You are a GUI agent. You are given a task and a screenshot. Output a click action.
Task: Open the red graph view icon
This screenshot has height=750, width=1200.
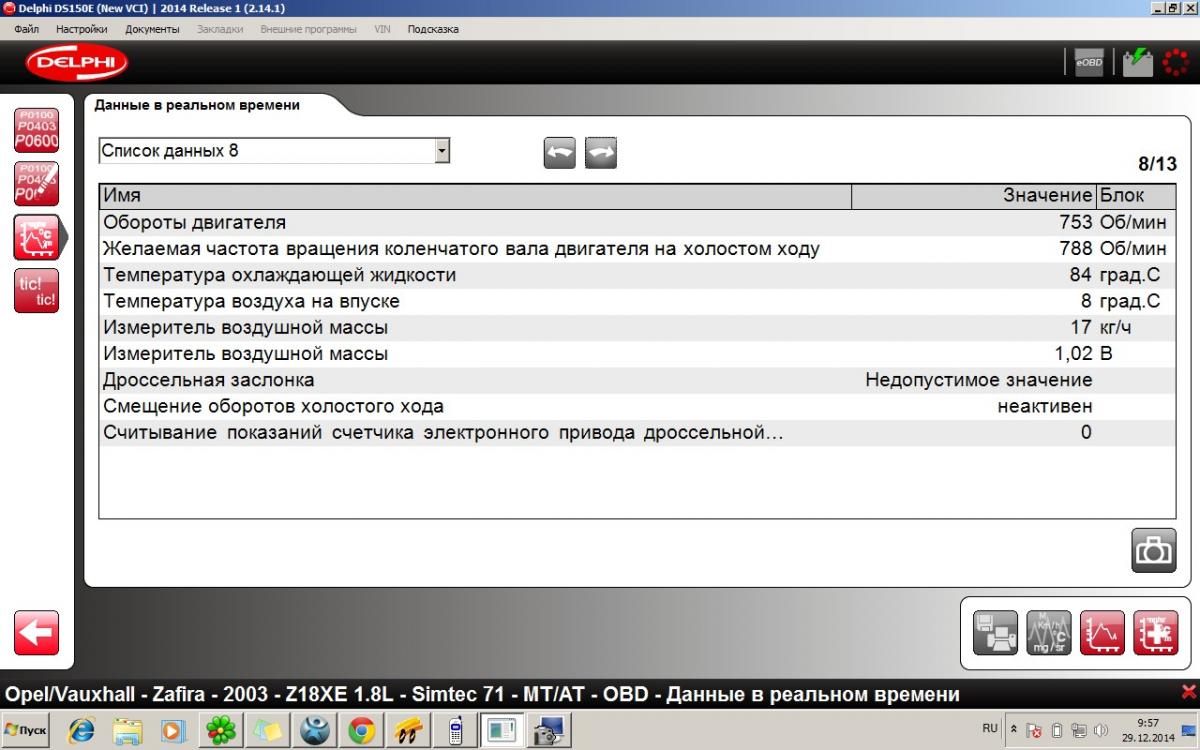coord(1102,633)
